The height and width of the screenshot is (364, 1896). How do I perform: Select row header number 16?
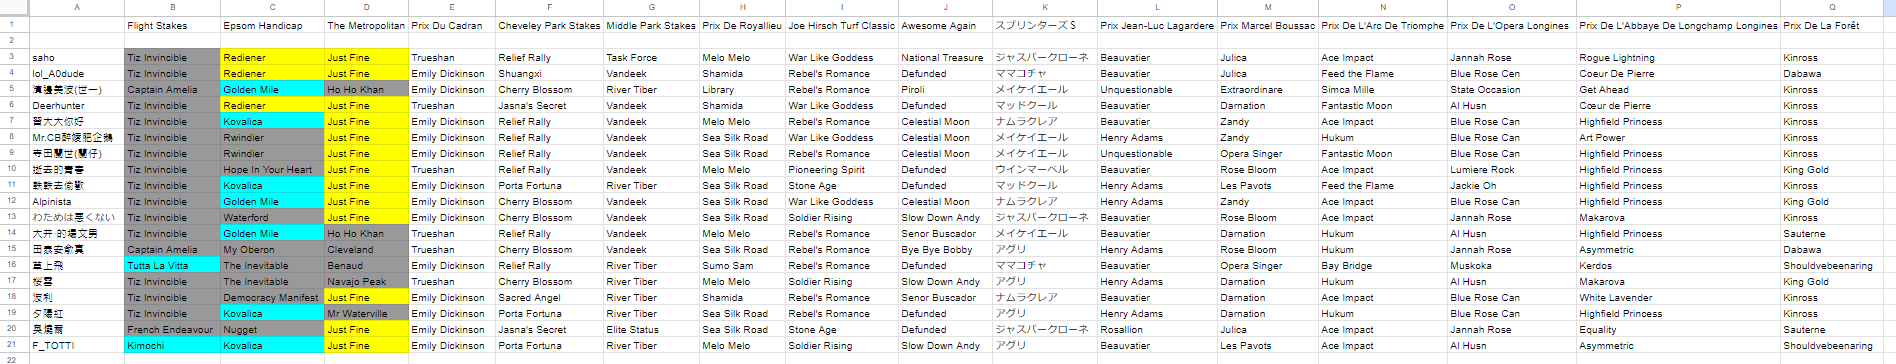[x=13, y=265]
